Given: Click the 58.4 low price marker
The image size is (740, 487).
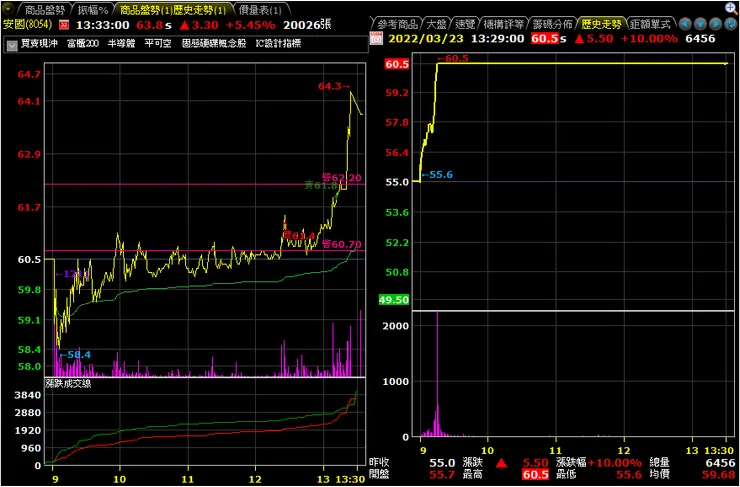Looking at the screenshot, I should click(x=75, y=355).
